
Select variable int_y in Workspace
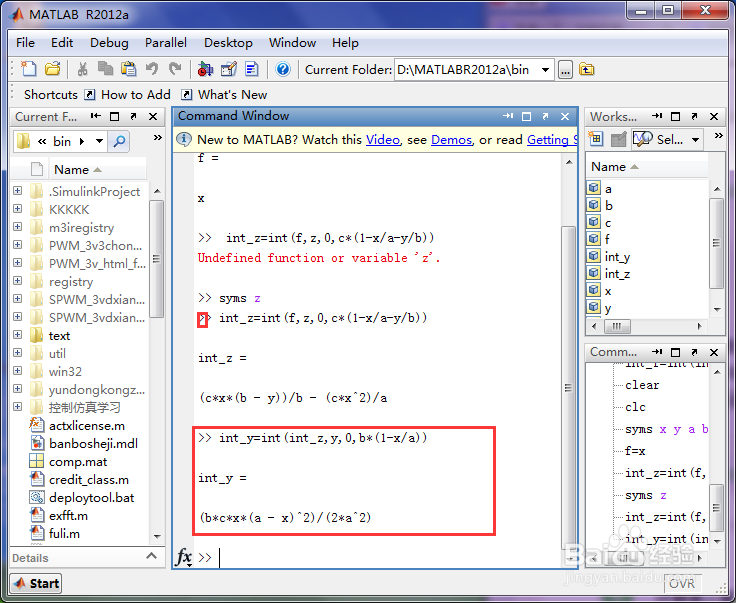click(x=617, y=257)
